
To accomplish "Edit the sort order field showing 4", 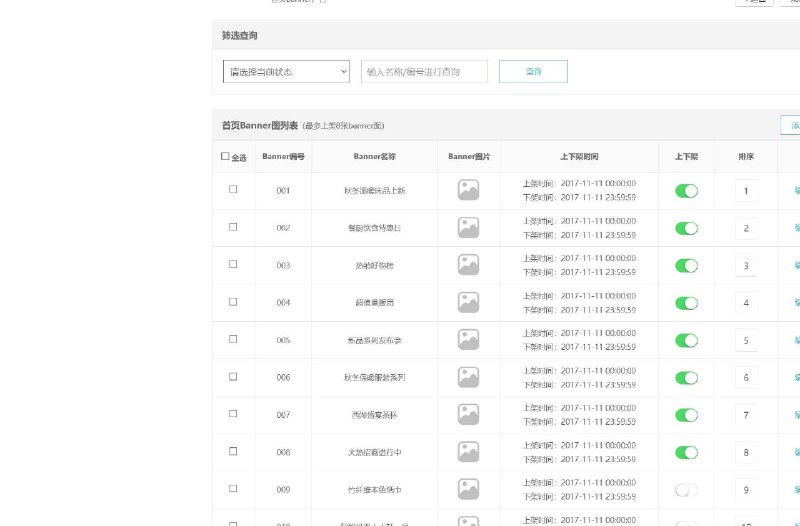I will click(x=746, y=303).
